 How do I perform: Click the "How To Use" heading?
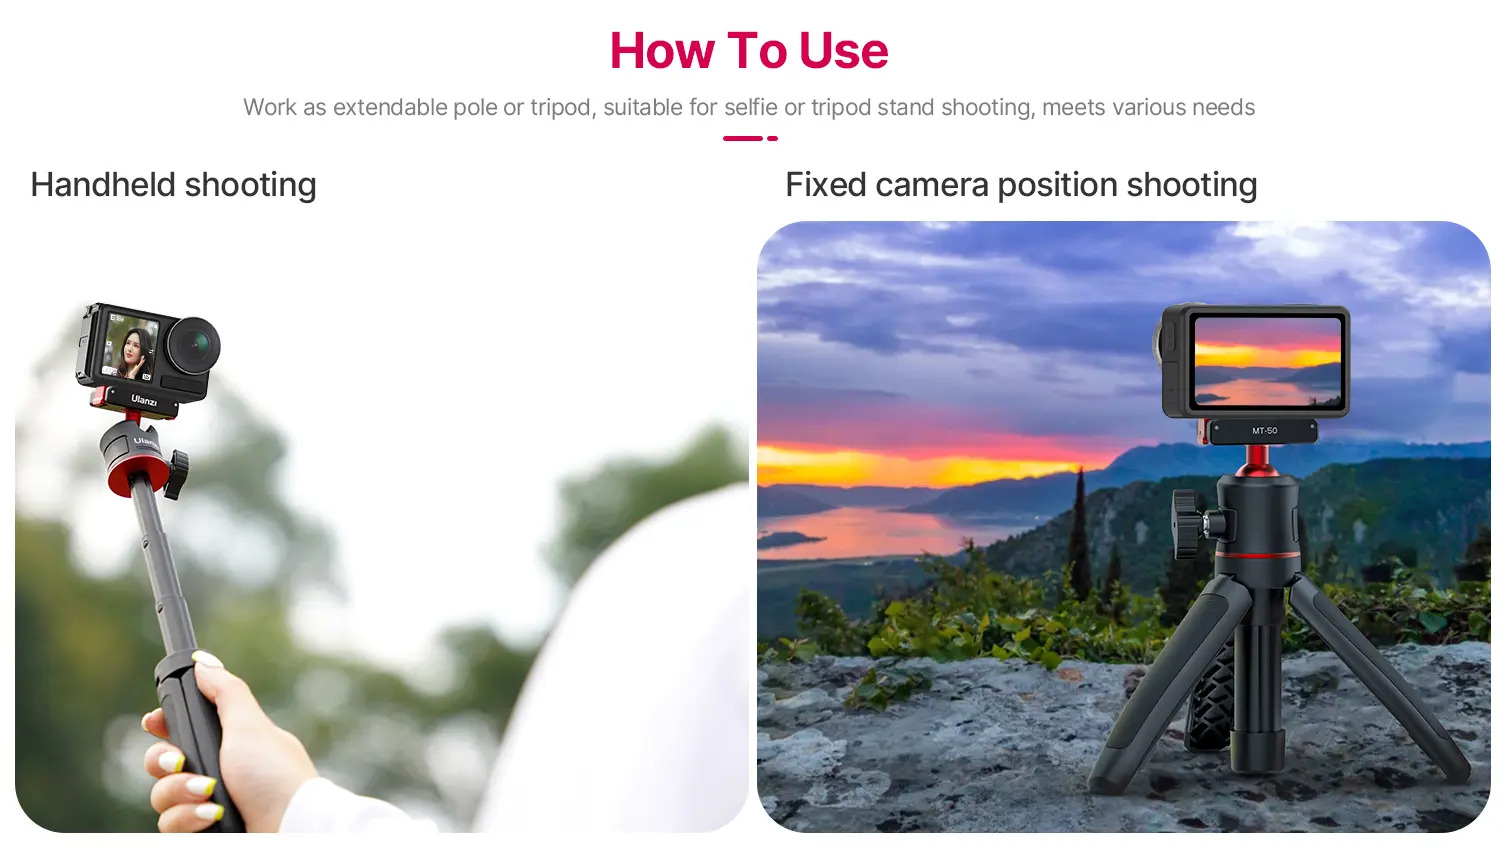[x=749, y=51]
